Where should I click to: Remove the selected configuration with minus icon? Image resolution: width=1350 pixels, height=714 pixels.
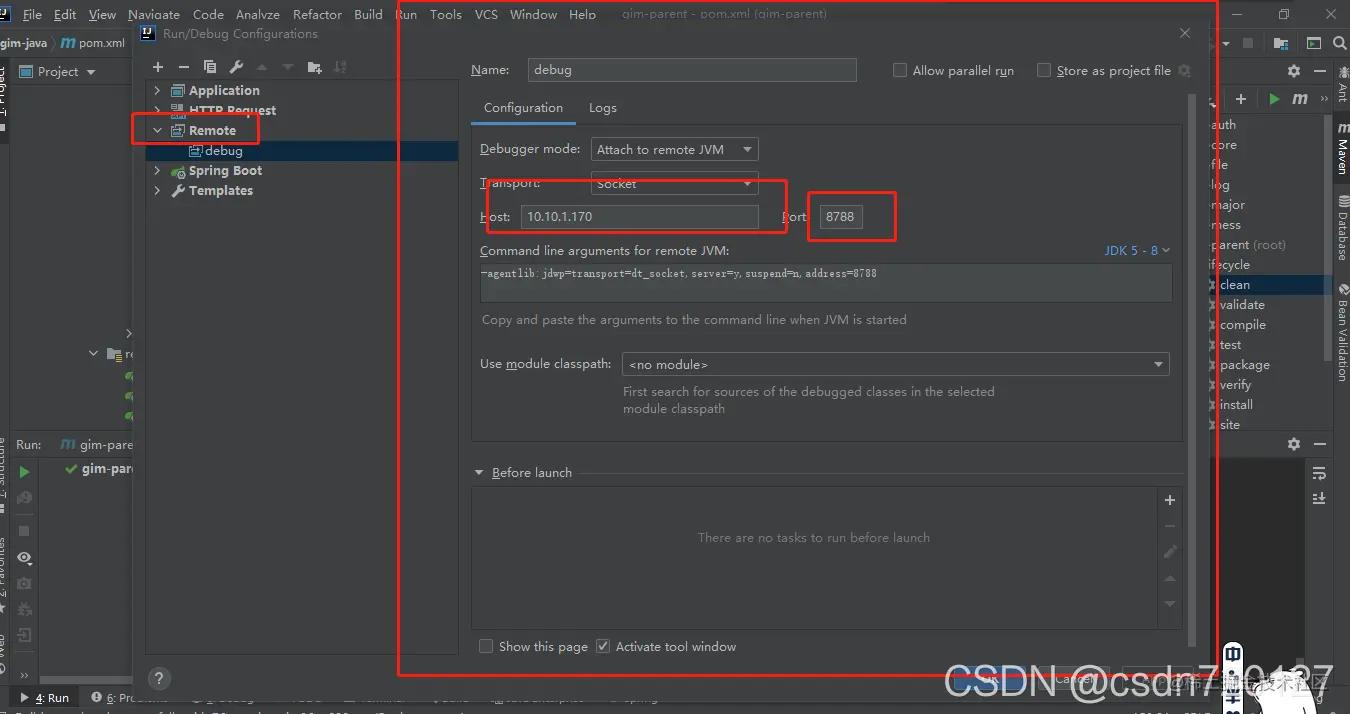[184, 67]
